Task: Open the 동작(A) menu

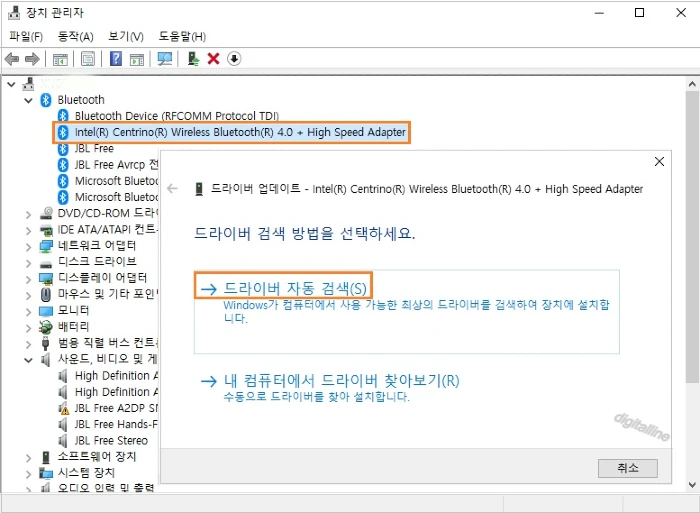Action: coord(75,36)
